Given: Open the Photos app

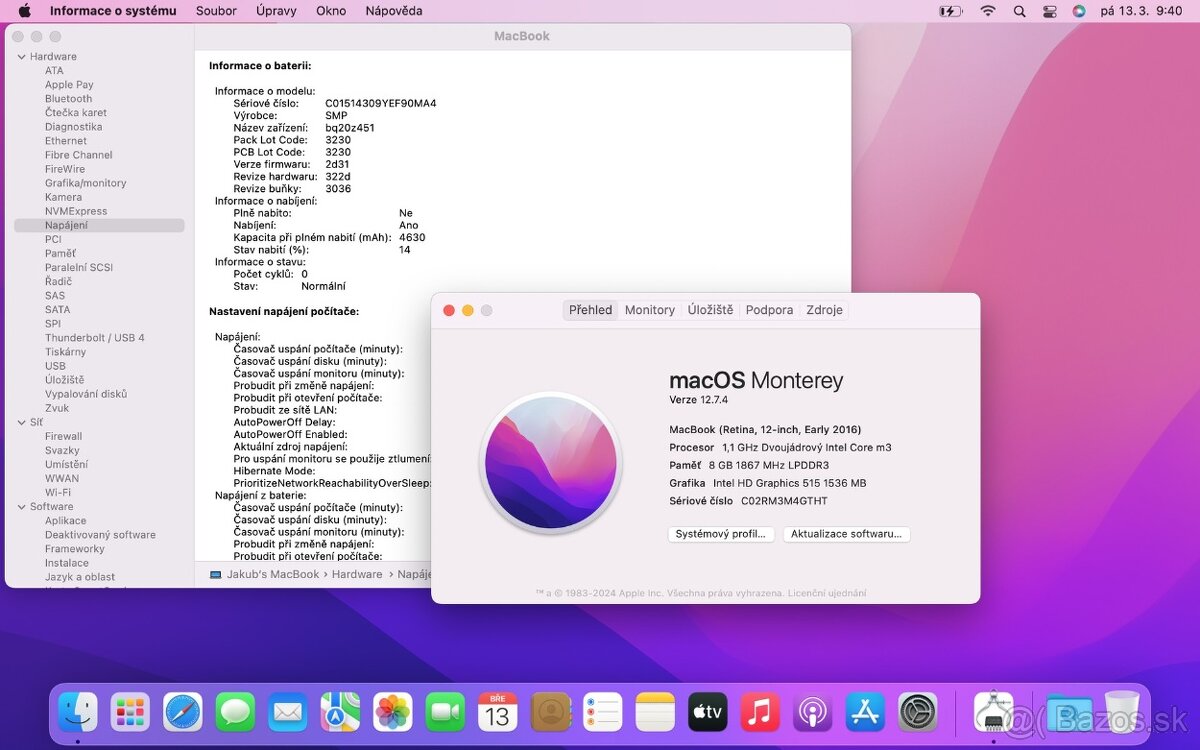Looking at the screenshot, I should [392, 712].
